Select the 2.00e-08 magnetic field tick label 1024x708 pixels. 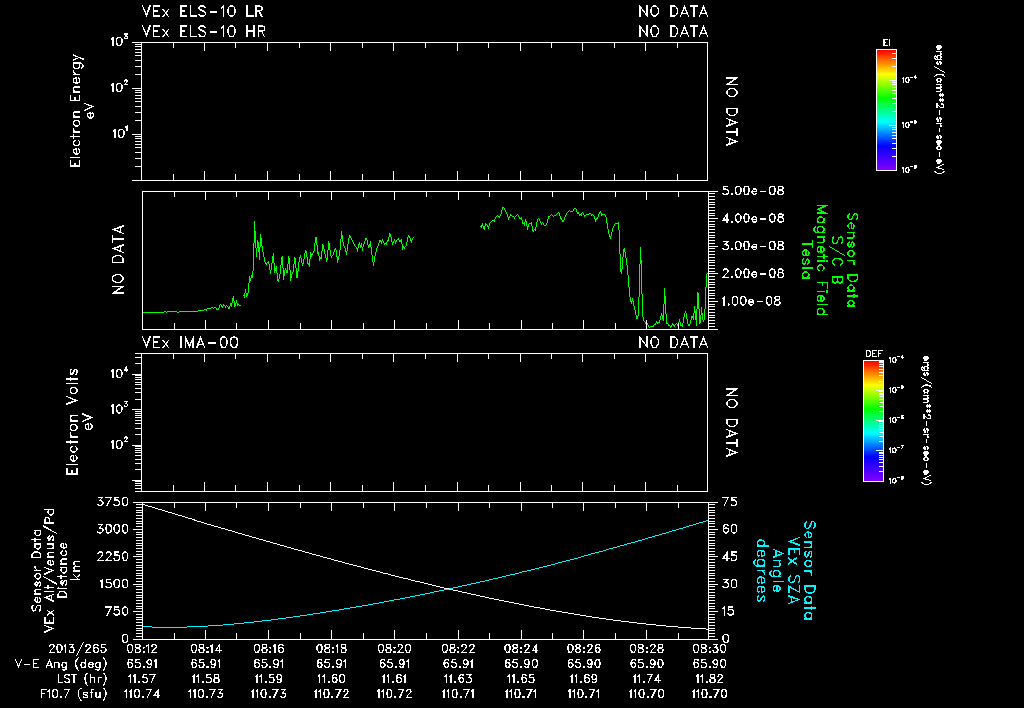point(753,273)
